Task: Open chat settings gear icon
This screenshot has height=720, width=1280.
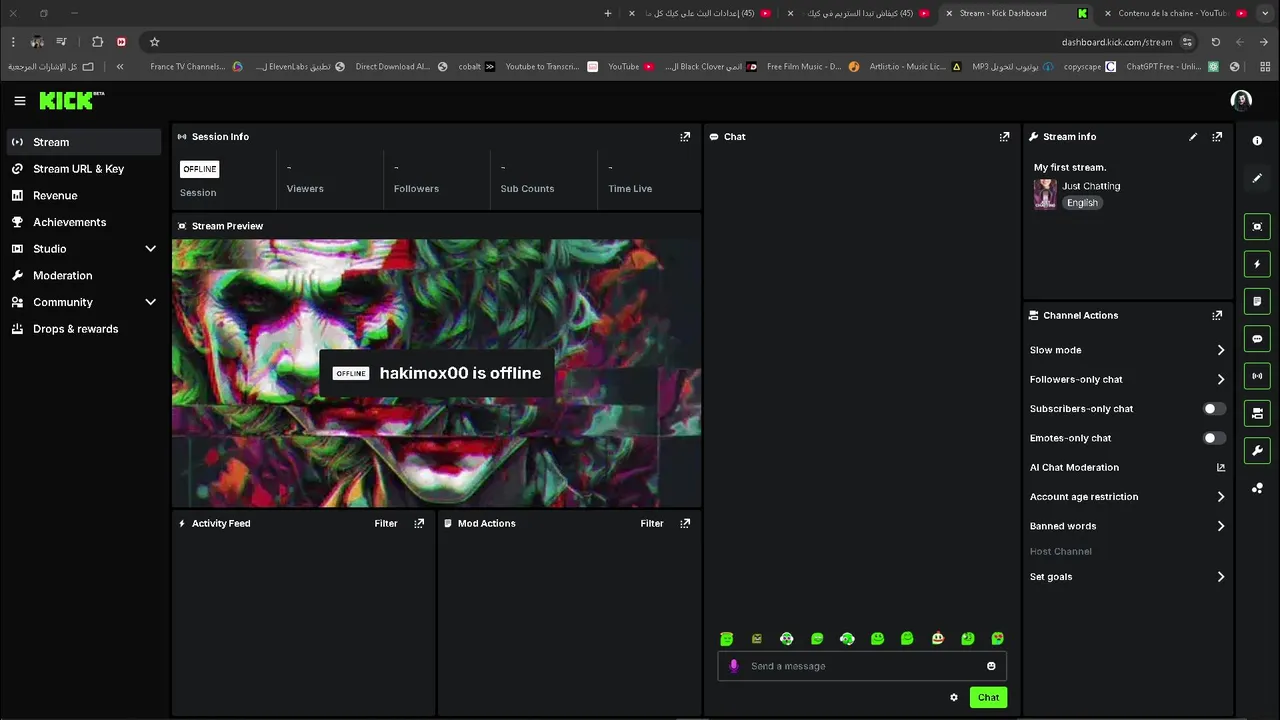Action: pos(954,698)
